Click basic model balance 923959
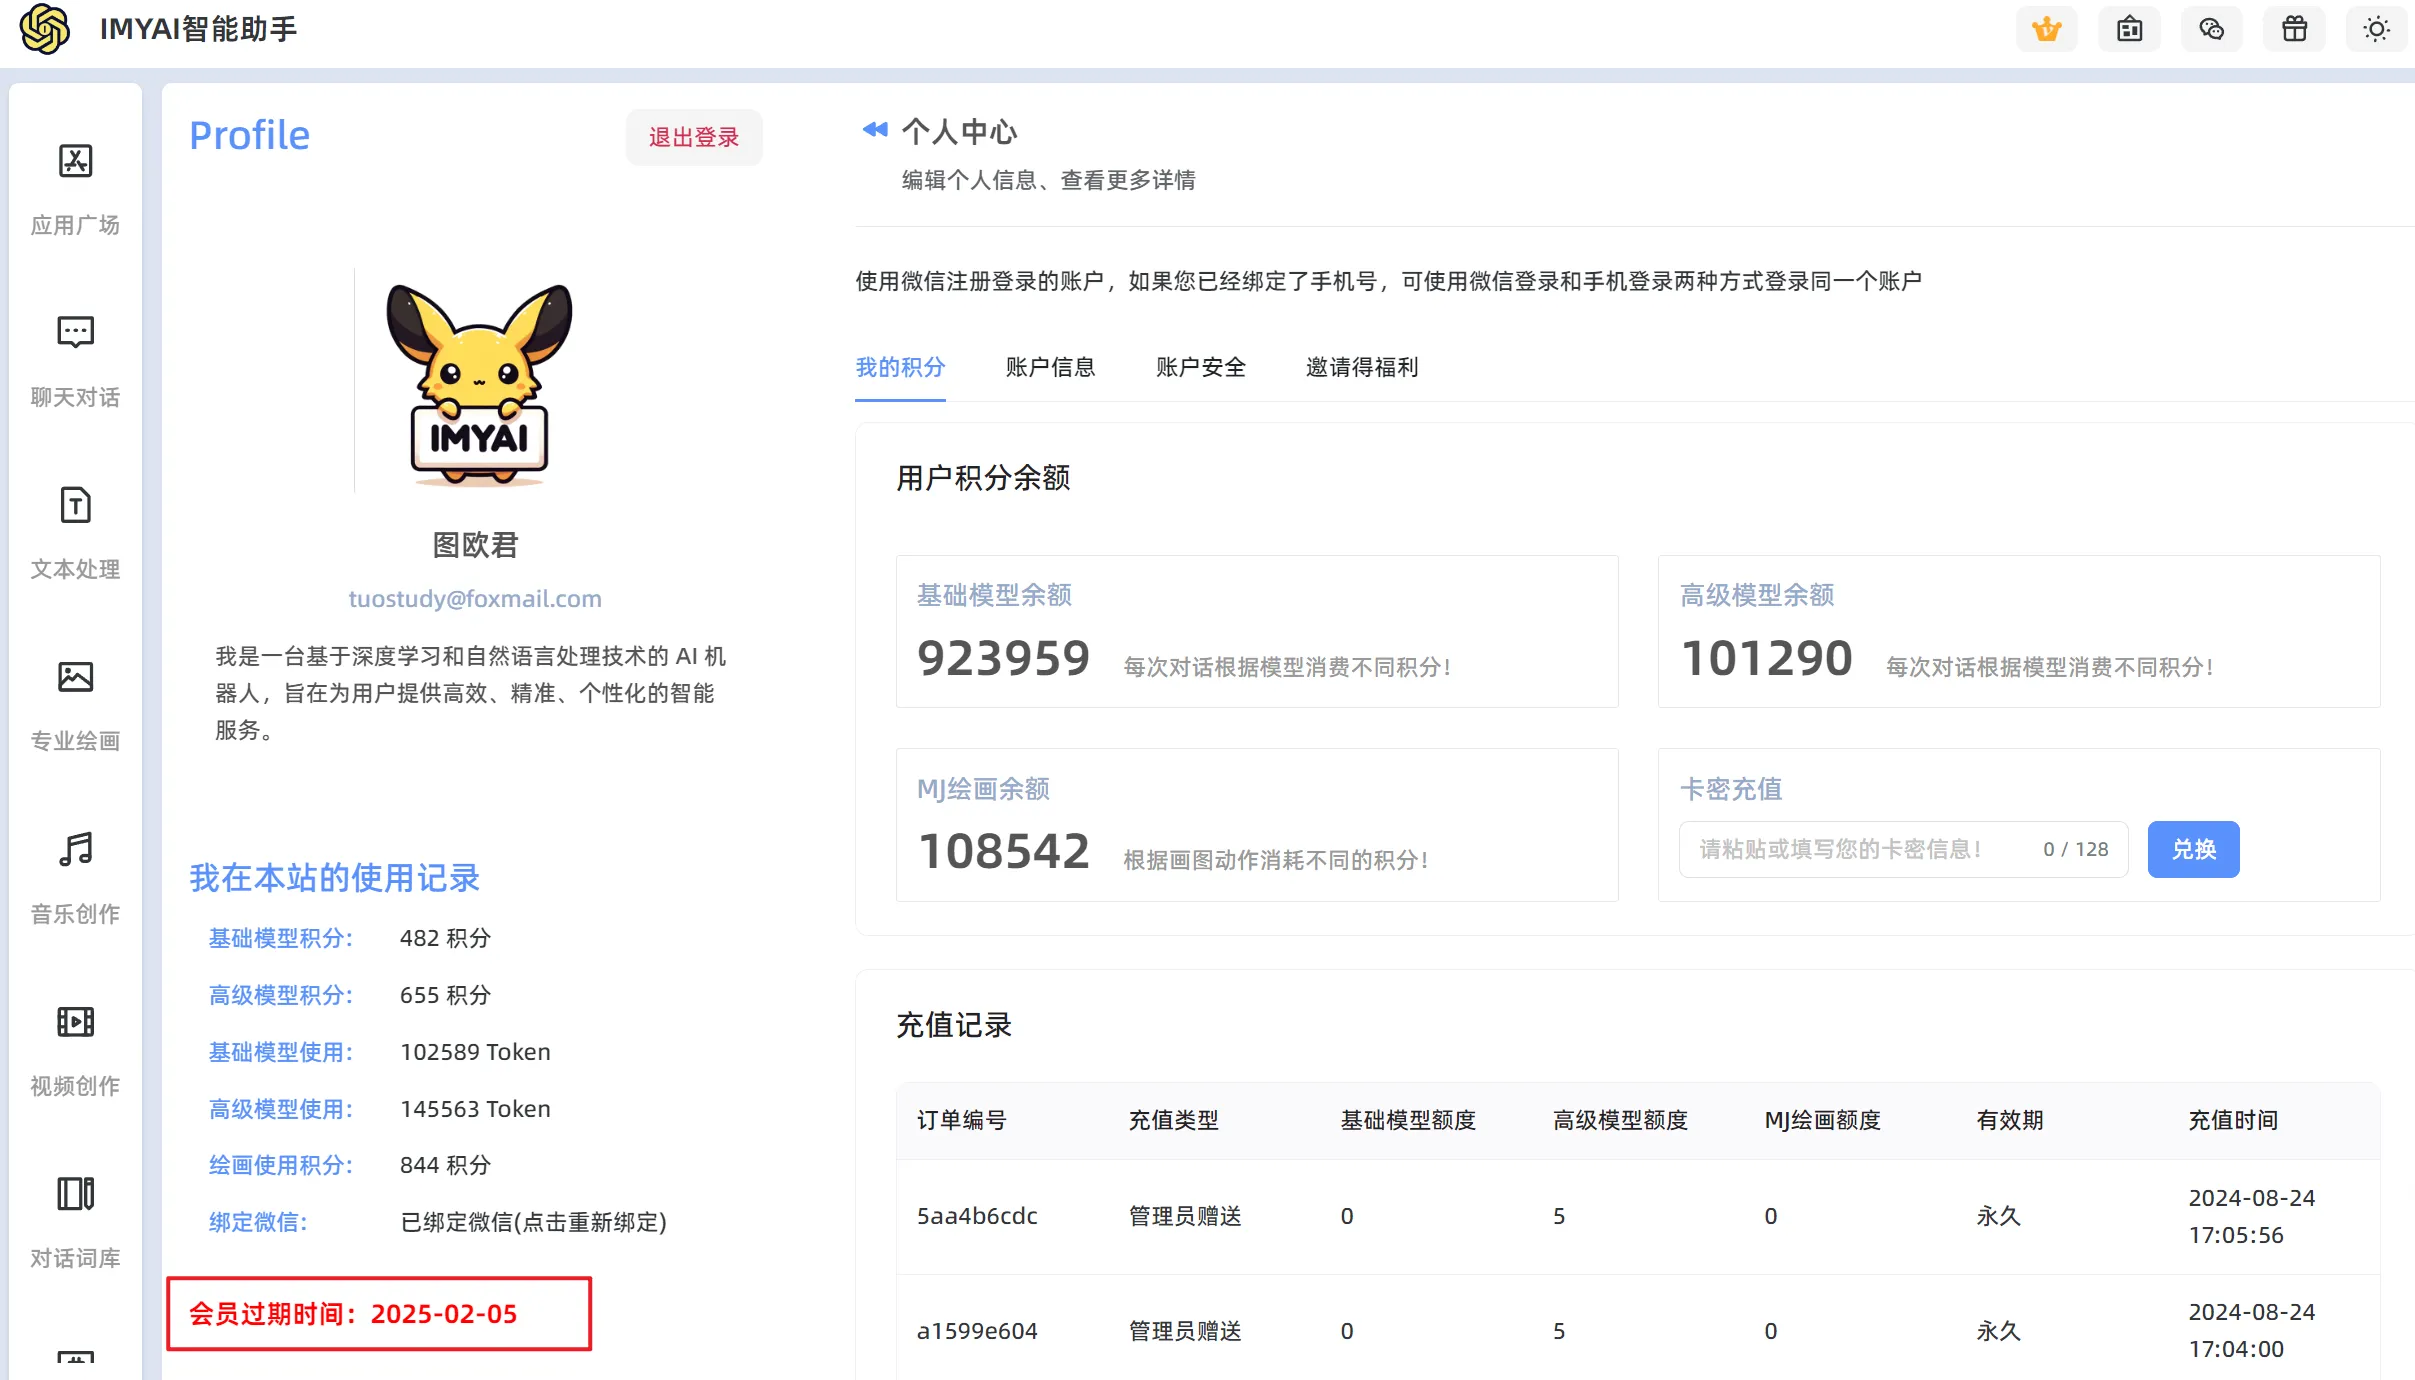 coord(1003,658)
